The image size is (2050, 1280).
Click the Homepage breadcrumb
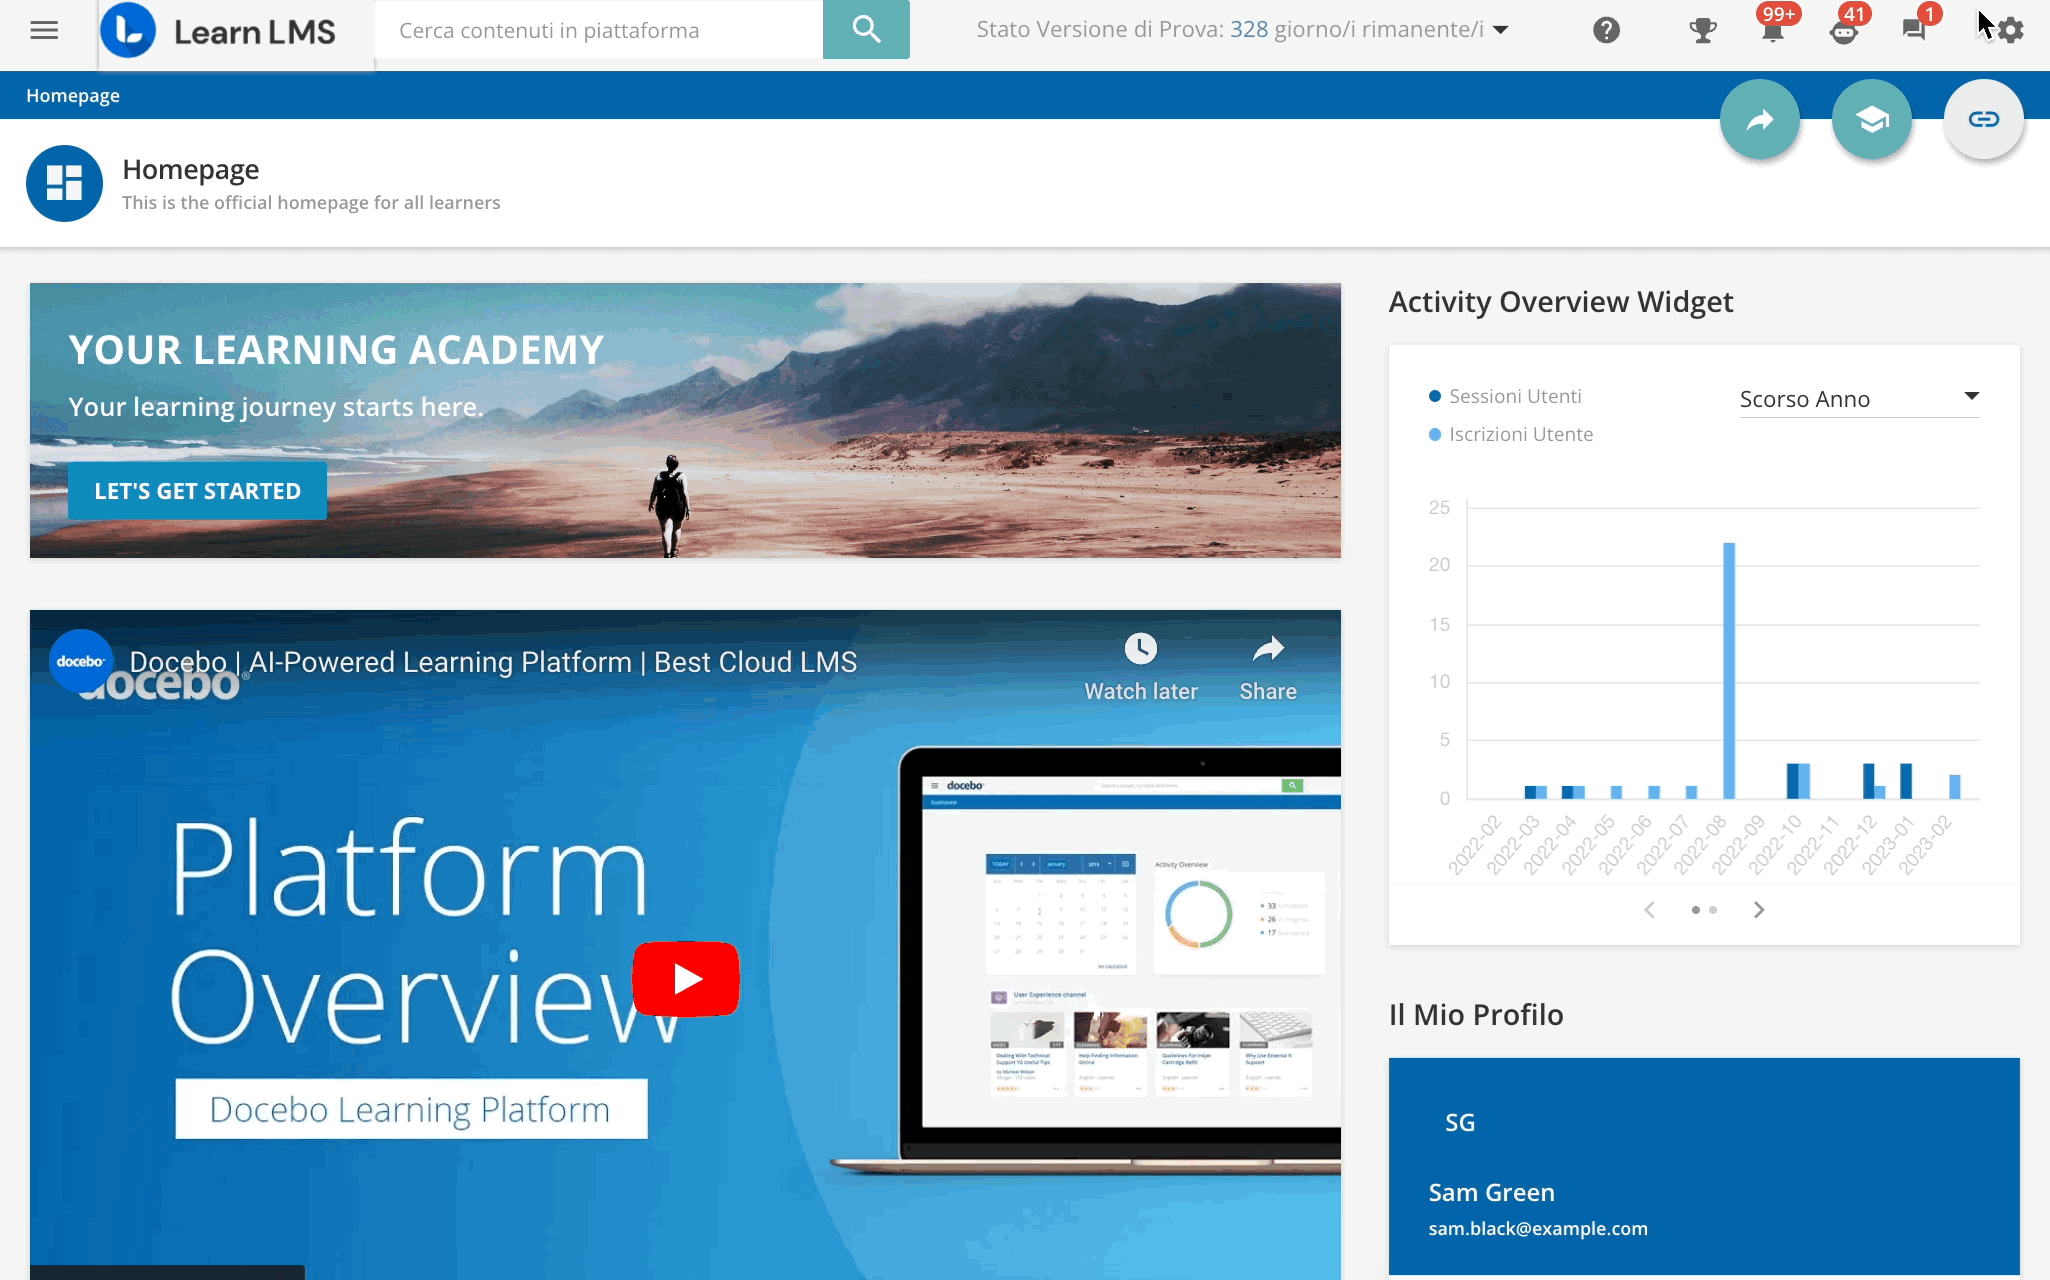(x=73, y=95)
